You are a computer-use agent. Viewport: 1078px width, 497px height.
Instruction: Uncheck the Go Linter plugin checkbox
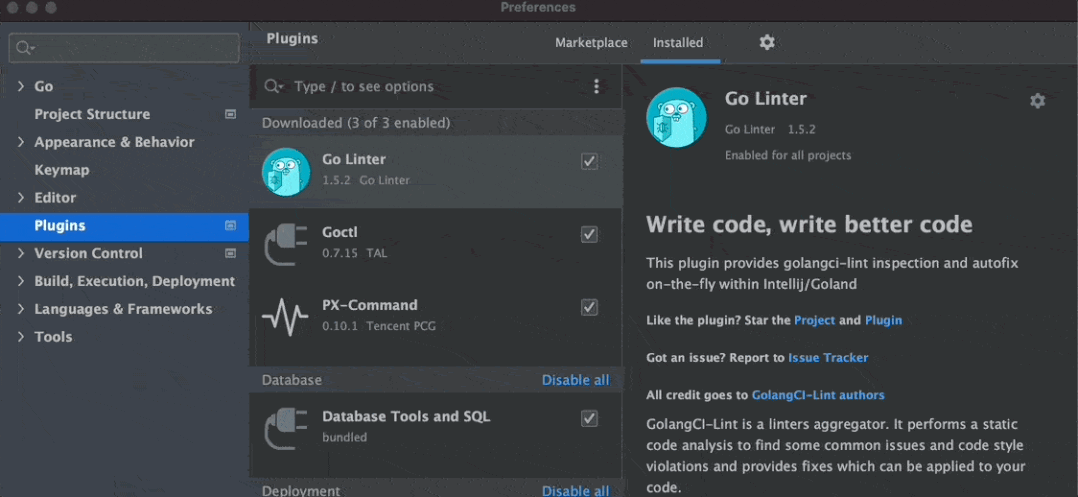point(589,162)
